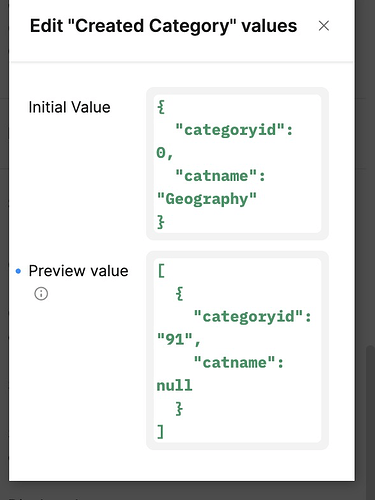
Task: Click the "91" value in Preview value
Action: click(175, 339)
